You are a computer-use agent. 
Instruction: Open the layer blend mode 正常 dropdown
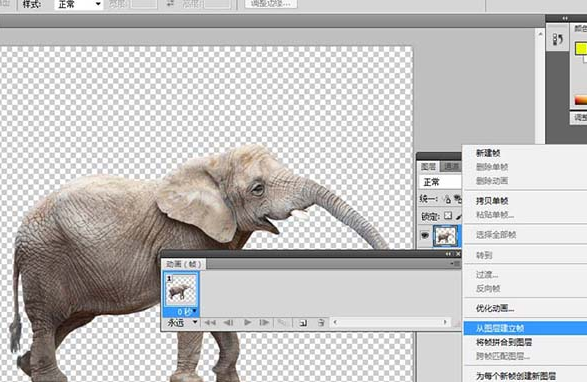pyautogui.click(x=440, y=182)
